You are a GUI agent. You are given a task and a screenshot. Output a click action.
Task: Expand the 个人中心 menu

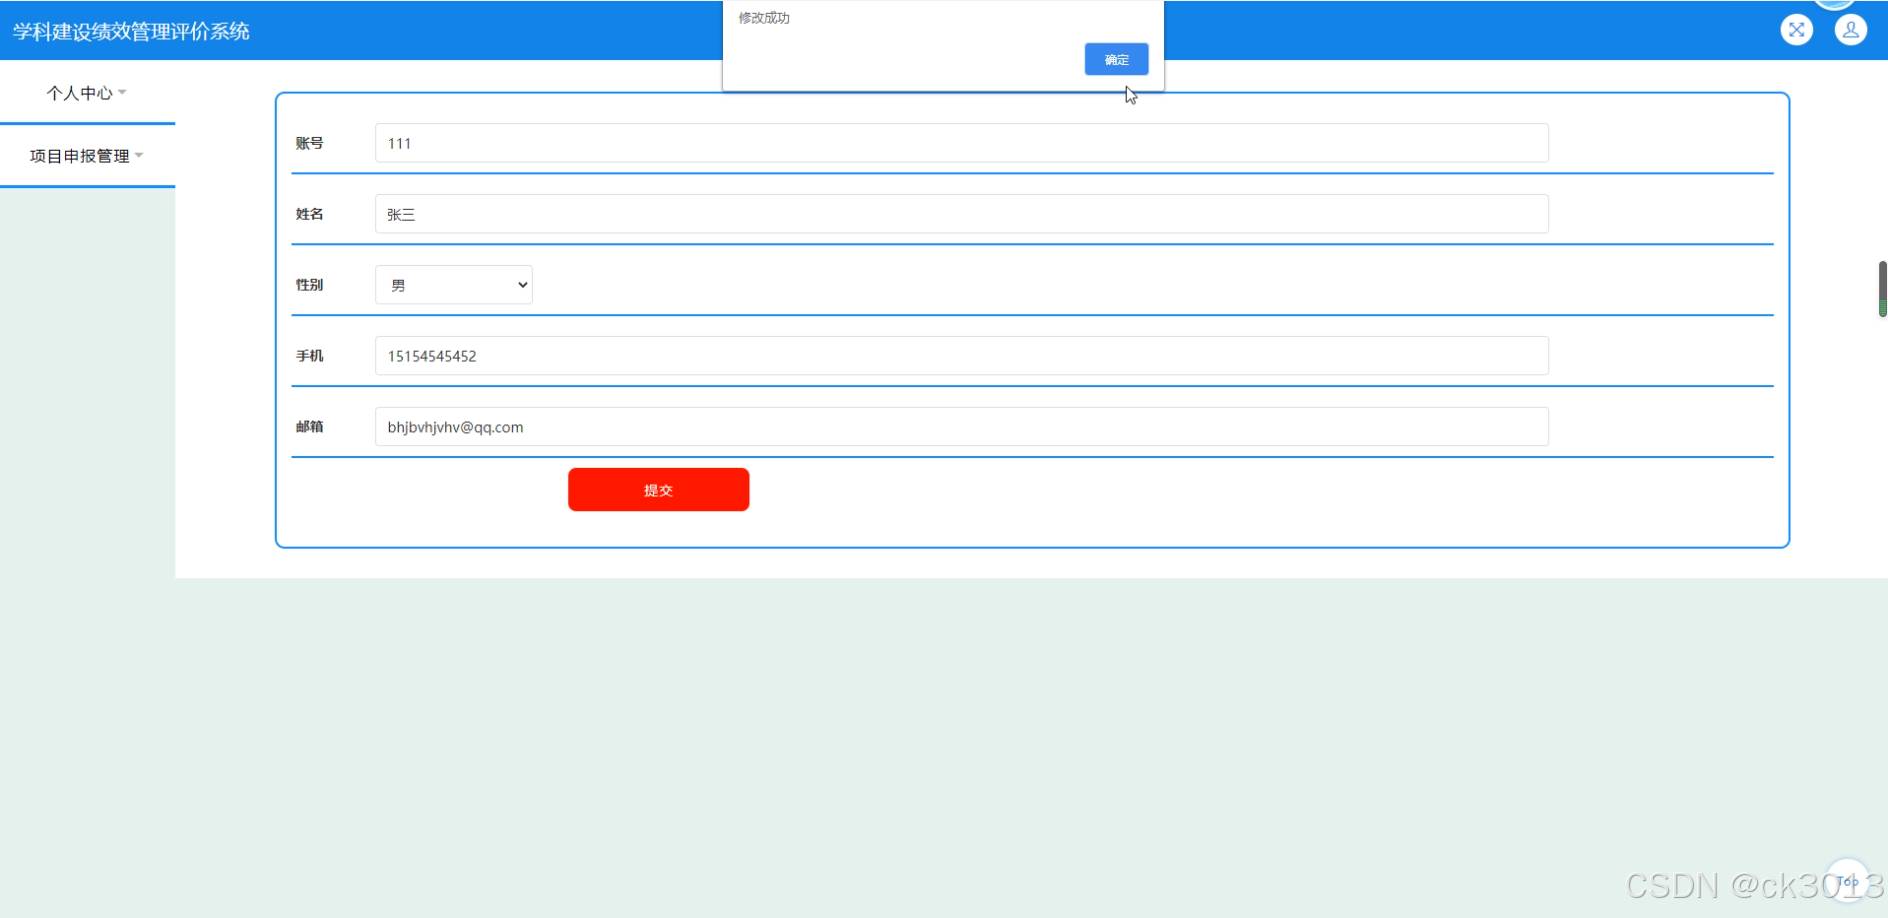[87, 93]
